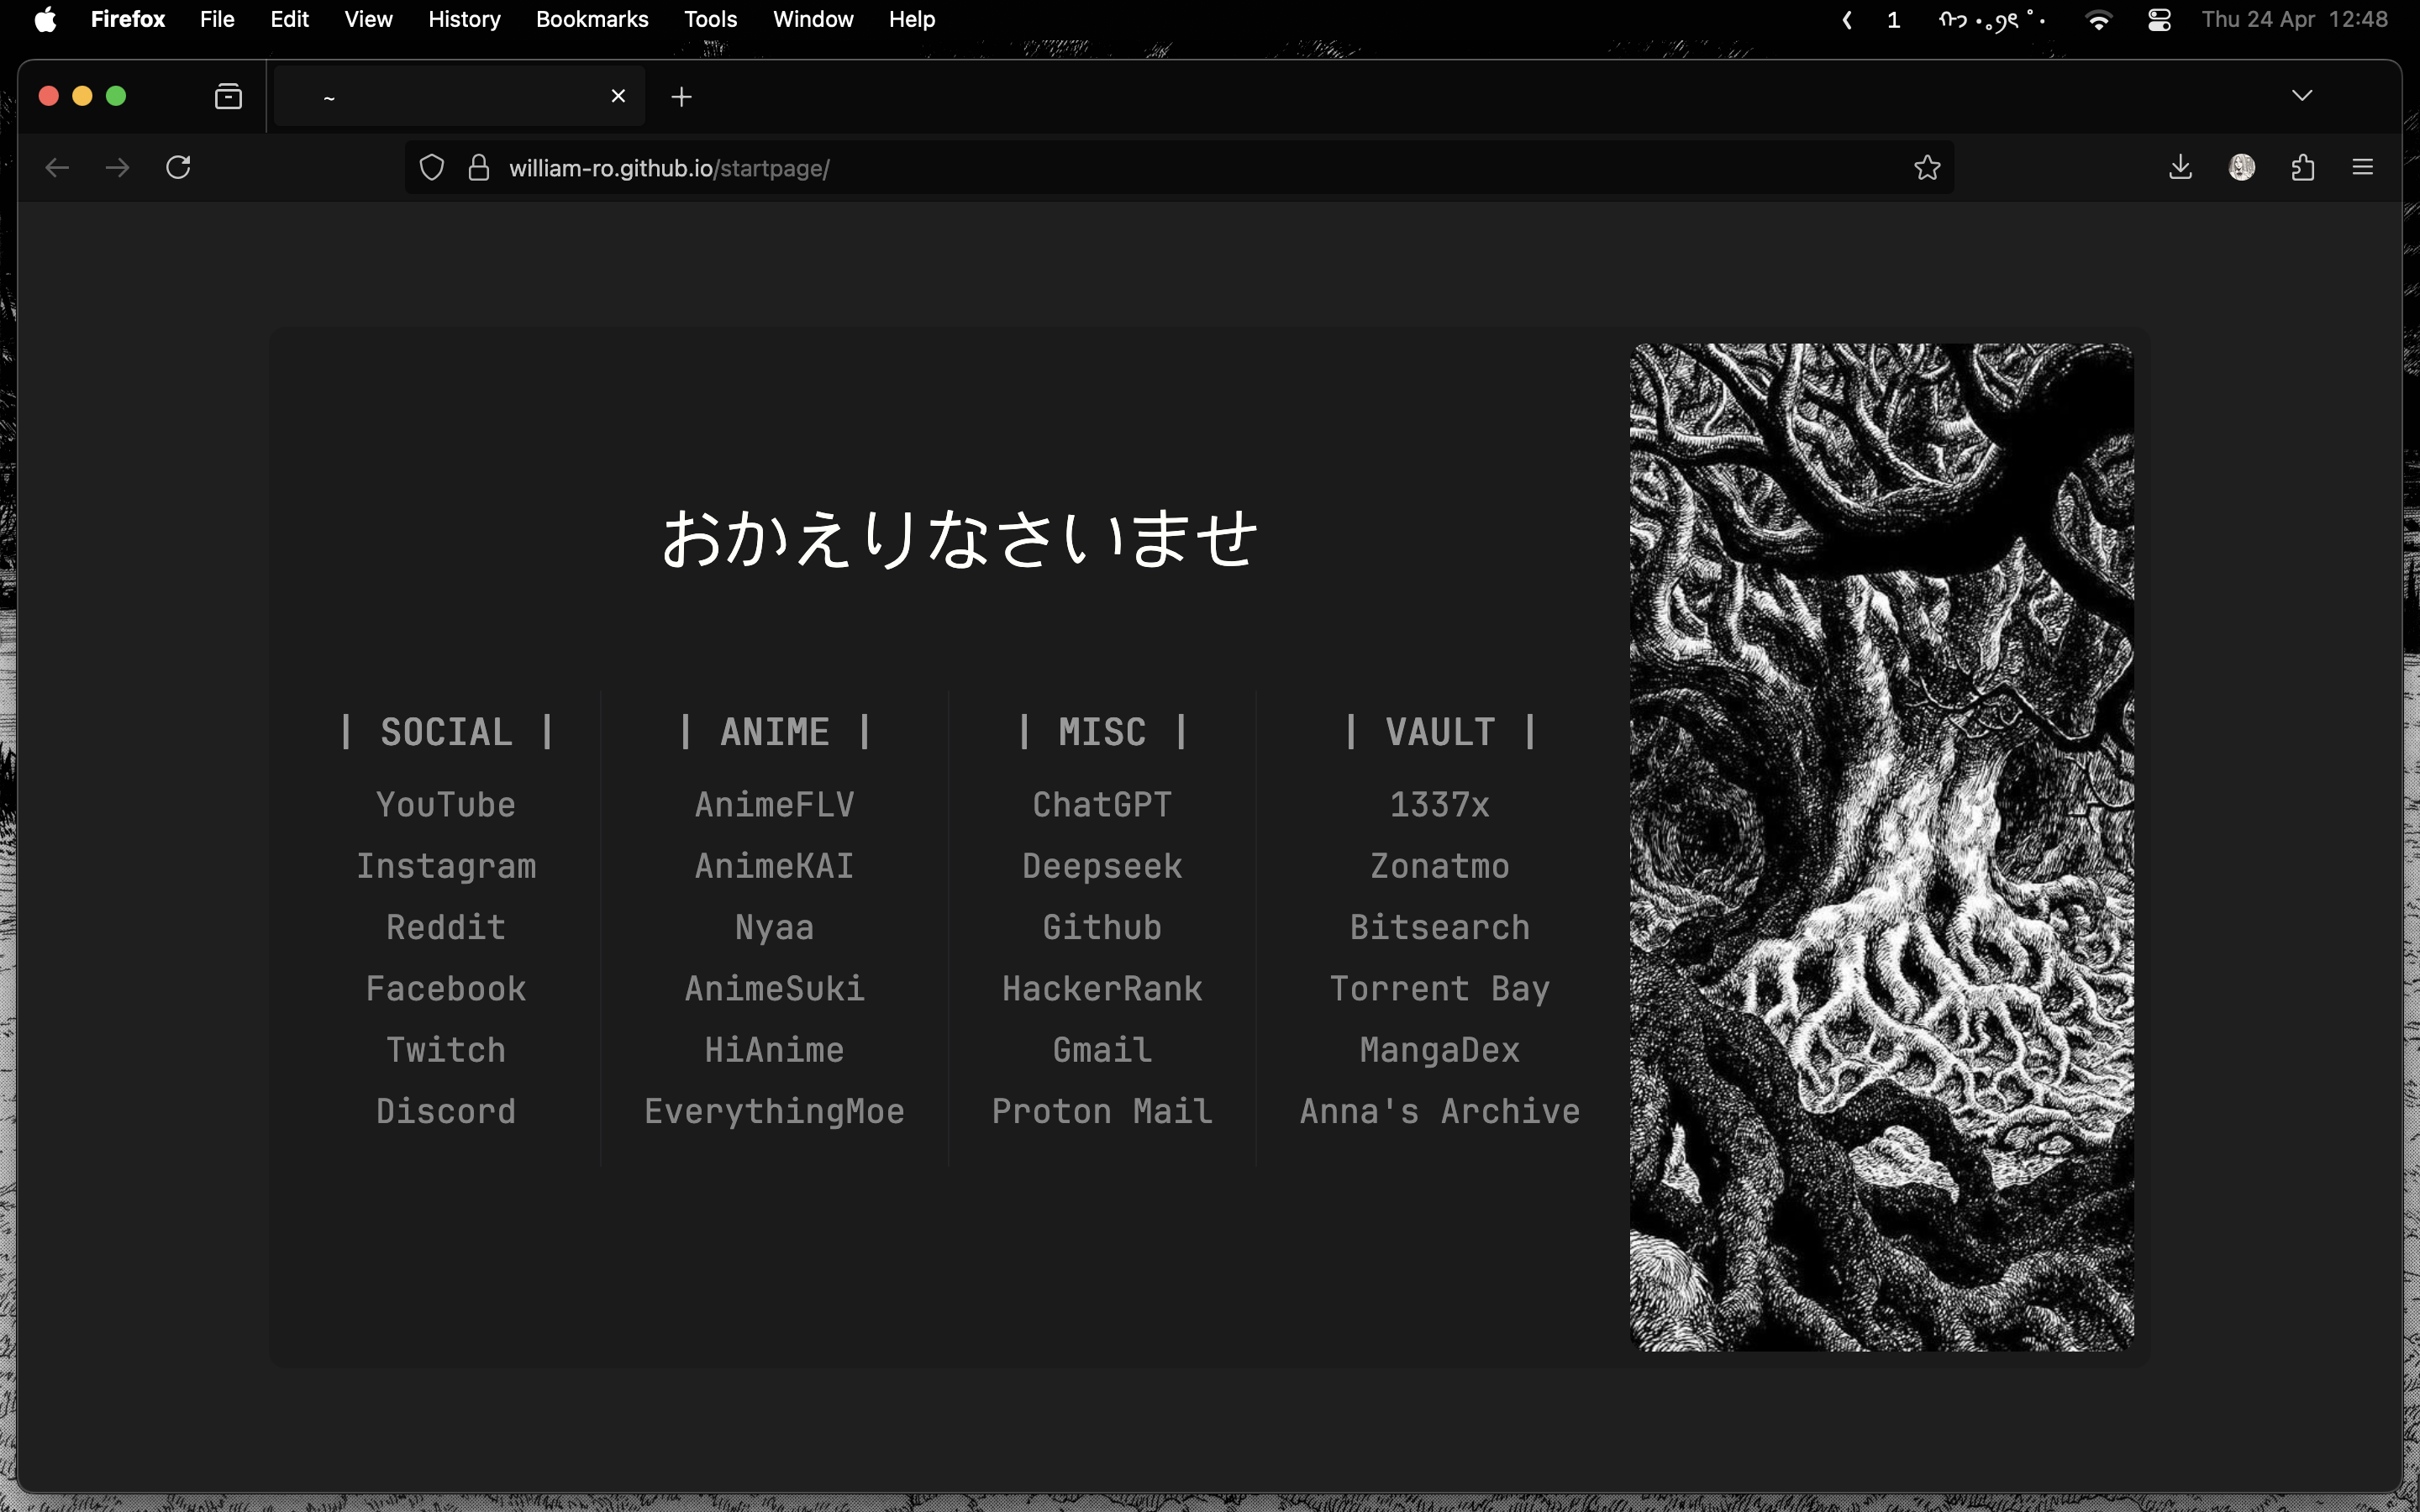
Task: Open the HackerRank link
Action: 1102,989
